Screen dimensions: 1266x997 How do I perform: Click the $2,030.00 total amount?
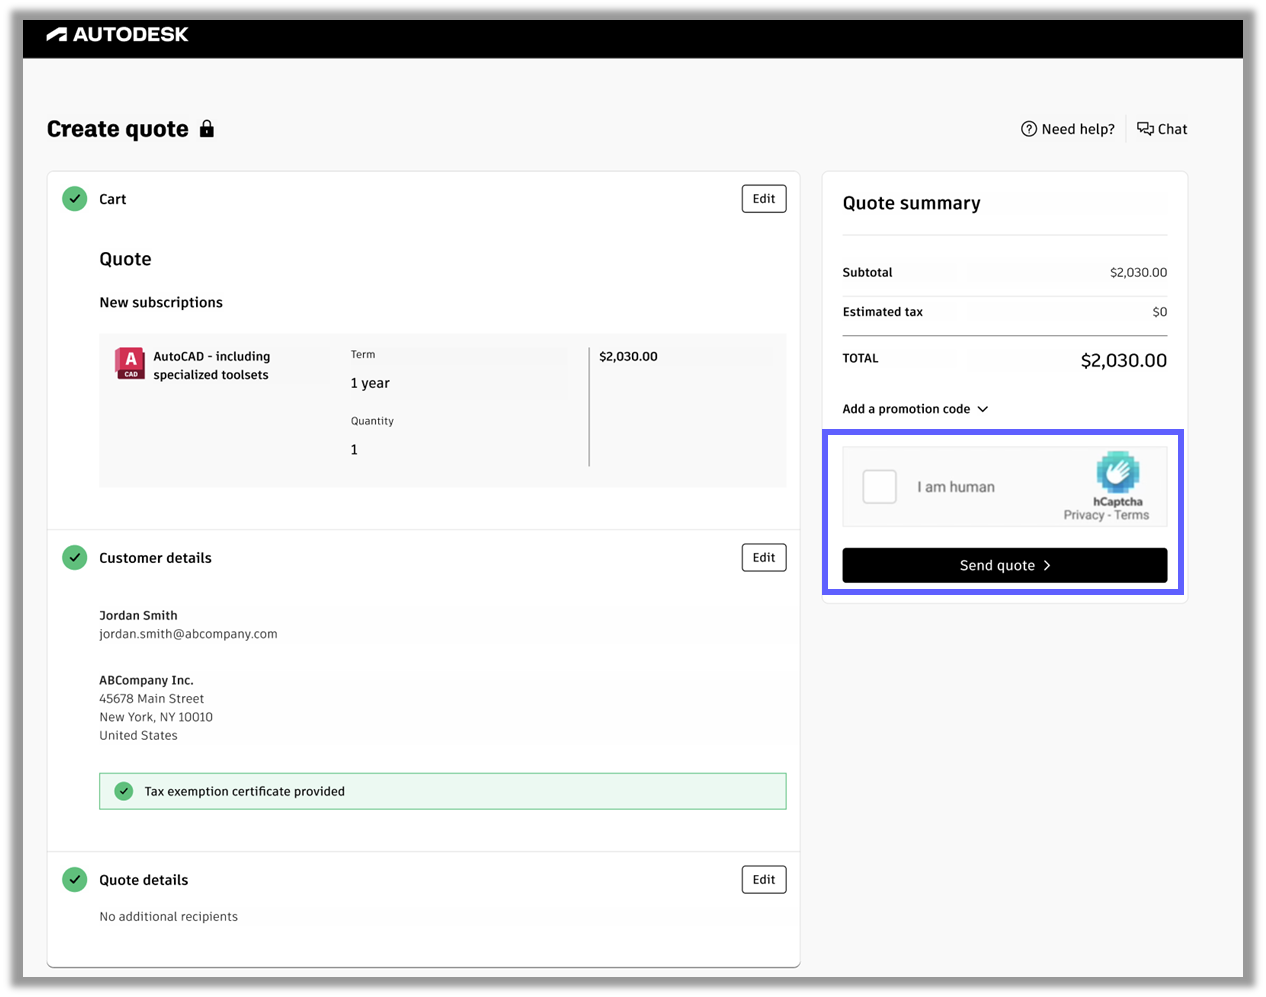[1124, 360]
